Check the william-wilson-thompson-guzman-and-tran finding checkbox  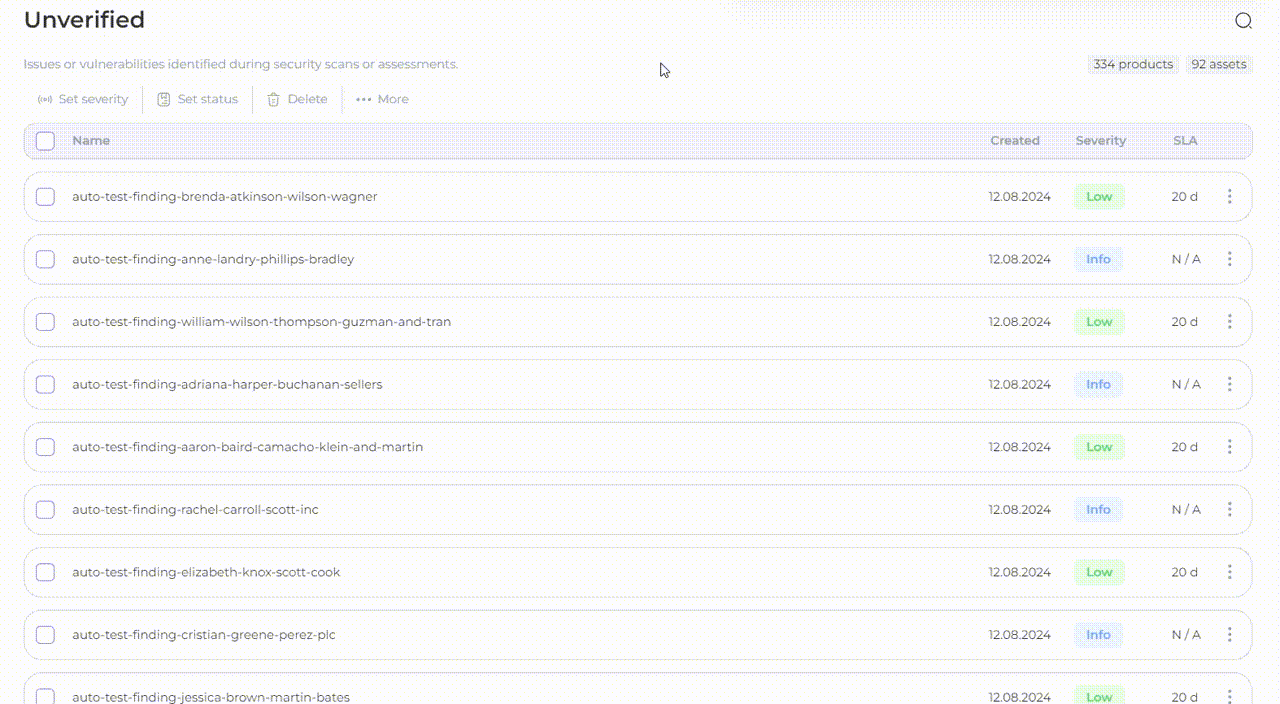click(45, 322)
